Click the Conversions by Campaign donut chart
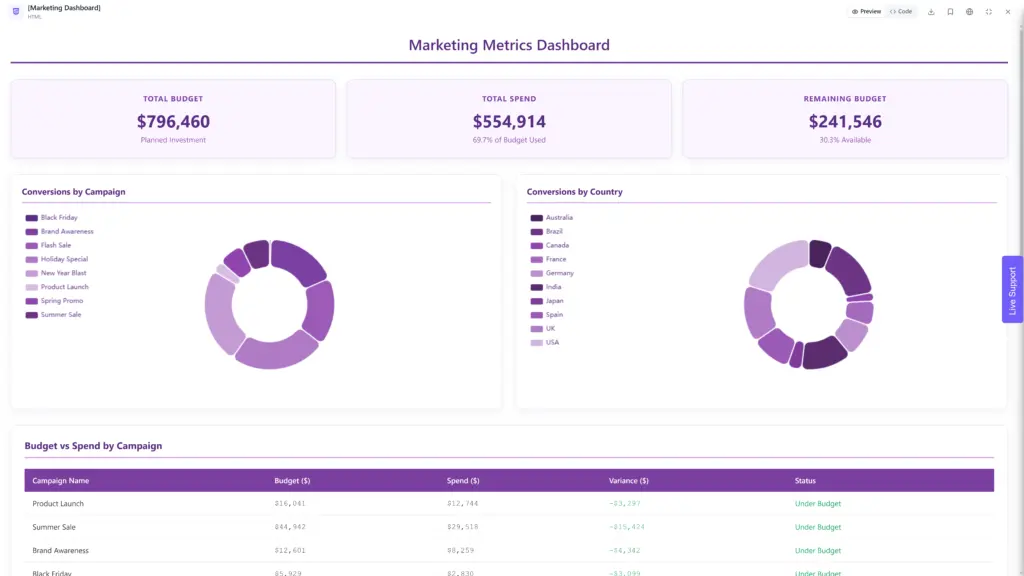 pos(270,304)
